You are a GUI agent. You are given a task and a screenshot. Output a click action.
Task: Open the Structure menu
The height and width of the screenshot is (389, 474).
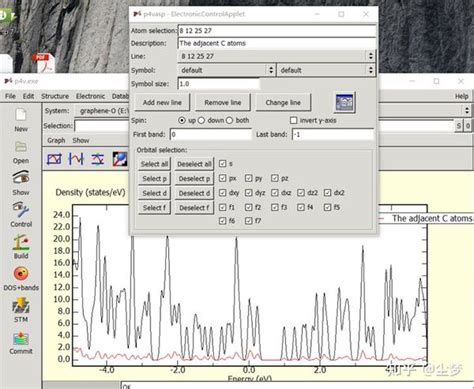[x=55, y=96]
